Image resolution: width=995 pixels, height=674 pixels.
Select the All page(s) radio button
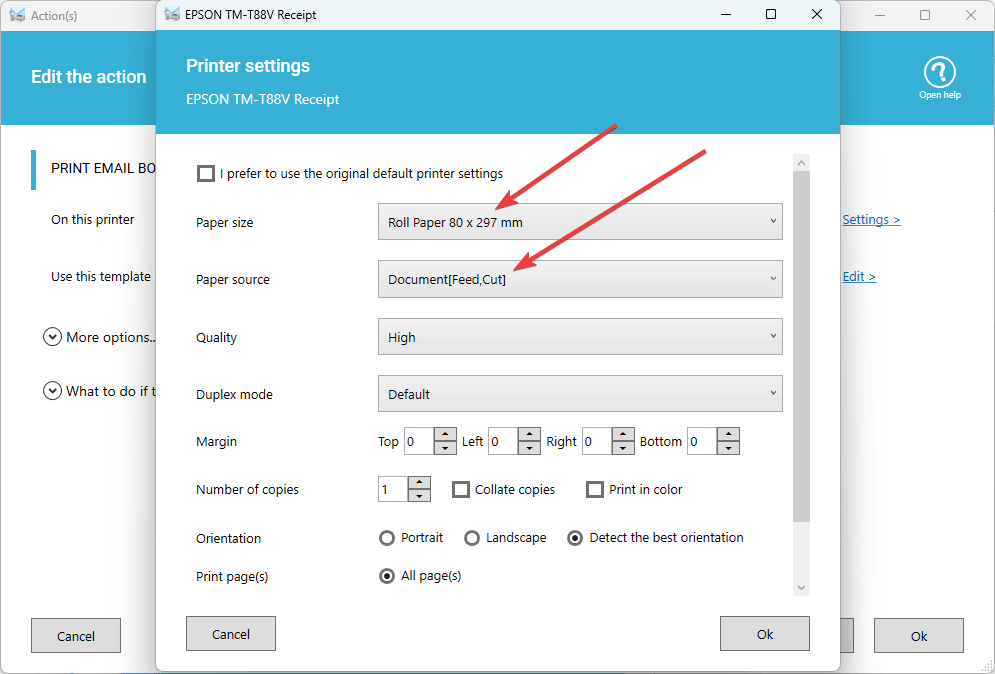386,576
